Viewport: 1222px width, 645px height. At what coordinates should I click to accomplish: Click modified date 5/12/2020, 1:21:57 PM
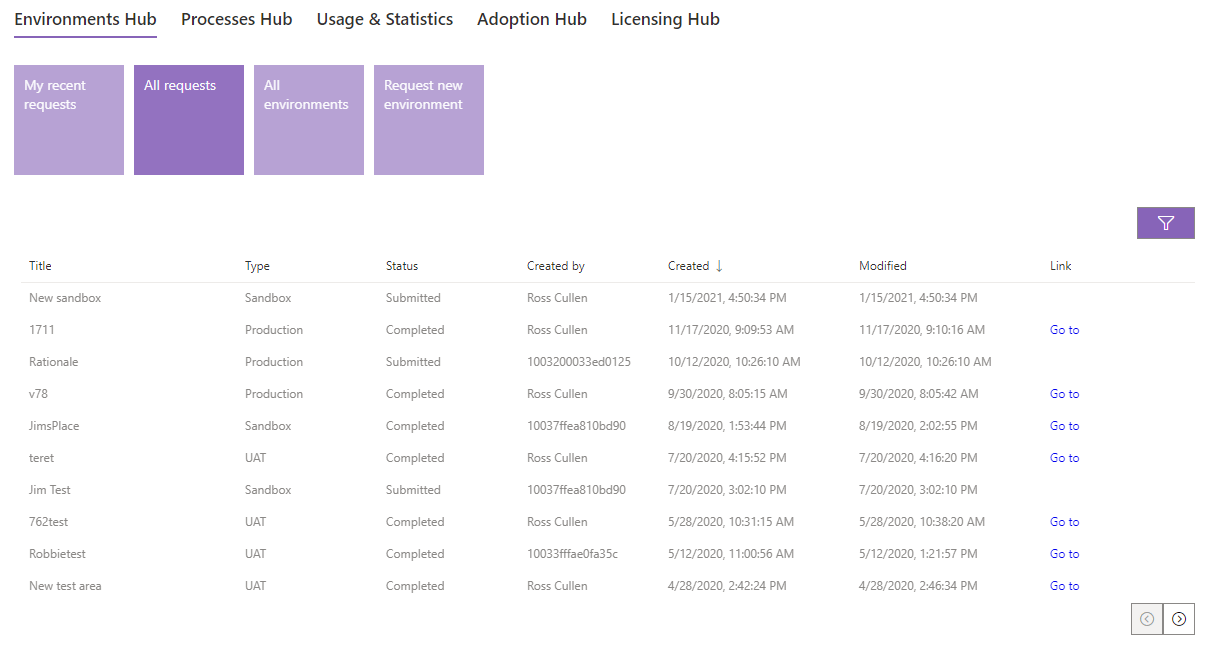[918, 554]
